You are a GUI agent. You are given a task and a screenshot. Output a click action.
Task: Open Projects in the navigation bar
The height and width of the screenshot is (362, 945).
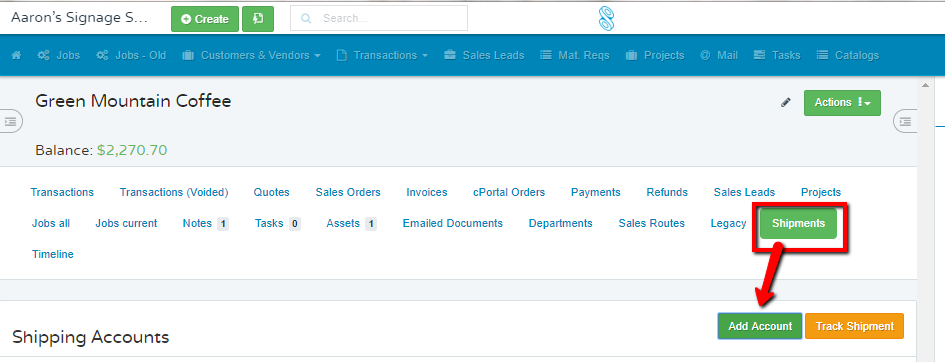655,55
